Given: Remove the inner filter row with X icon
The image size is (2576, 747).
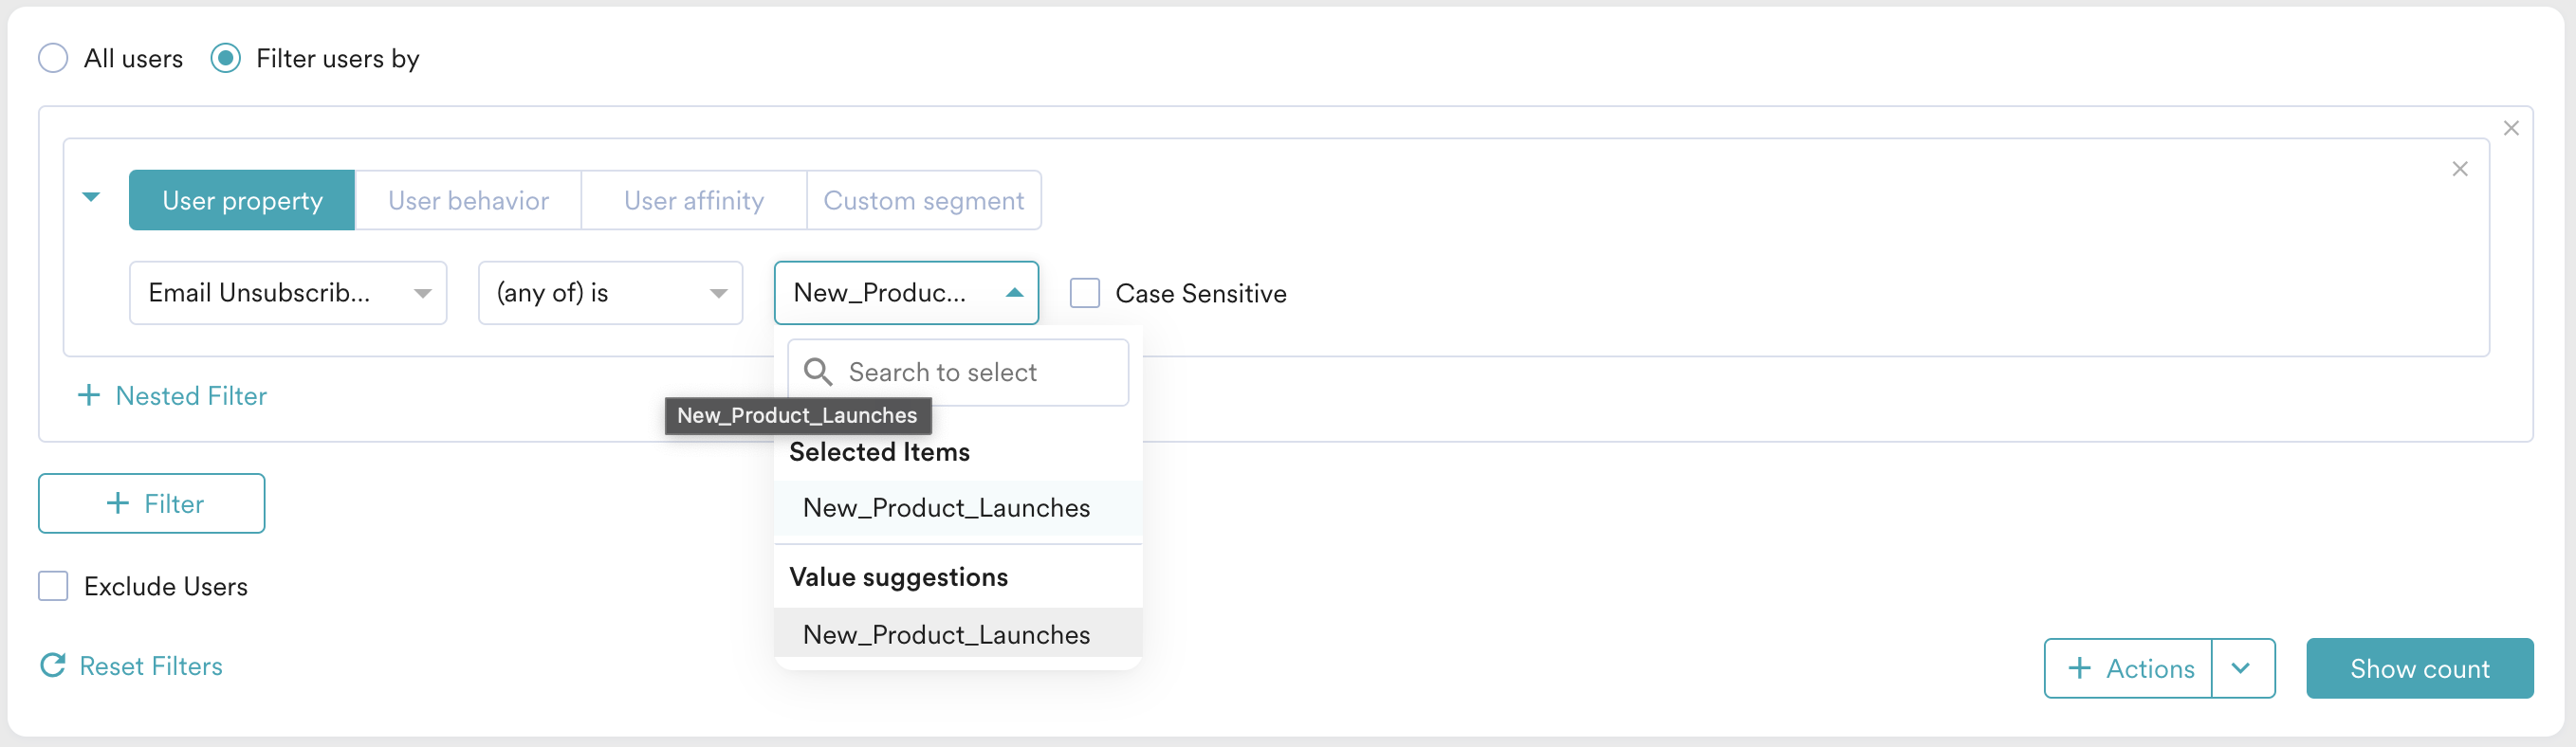Looking at the screenshot, I should [x=2460, y=169].
